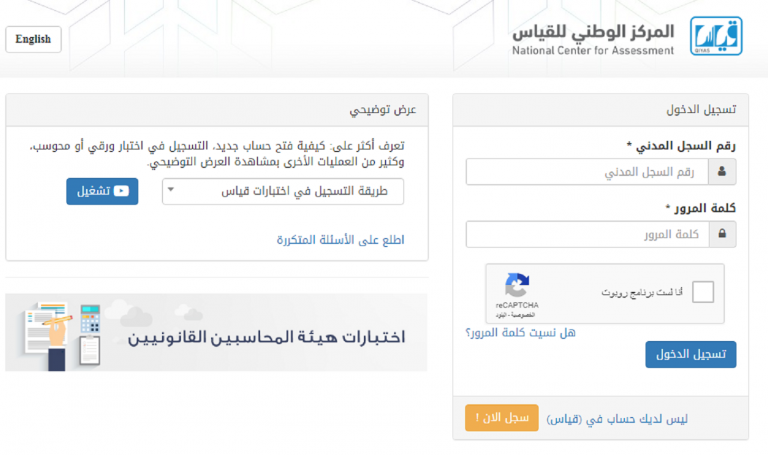Image resolution: width=768 pixels, height=455 pixels.
Task: Click the clipboard illustration in the banner
Action: pos(90,351)
